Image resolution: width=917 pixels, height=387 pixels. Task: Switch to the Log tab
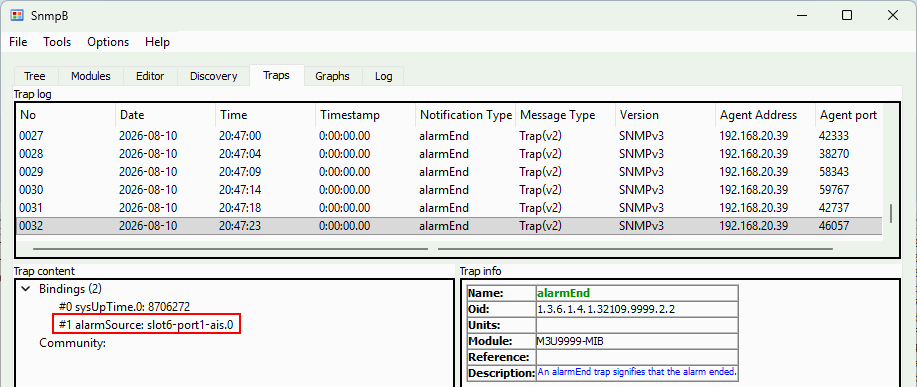[x=384, y=76]
